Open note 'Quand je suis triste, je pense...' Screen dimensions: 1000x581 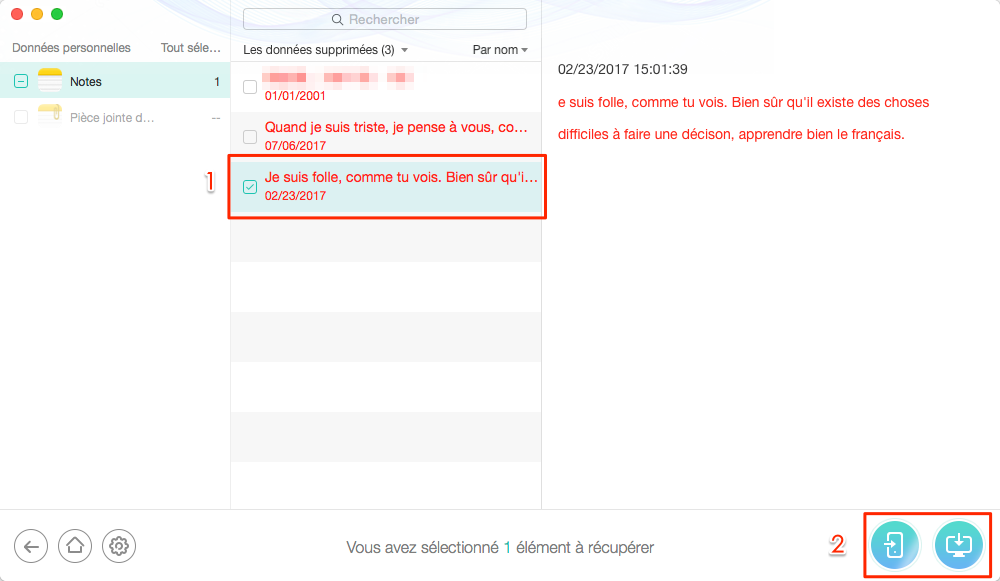coord(386,136)
